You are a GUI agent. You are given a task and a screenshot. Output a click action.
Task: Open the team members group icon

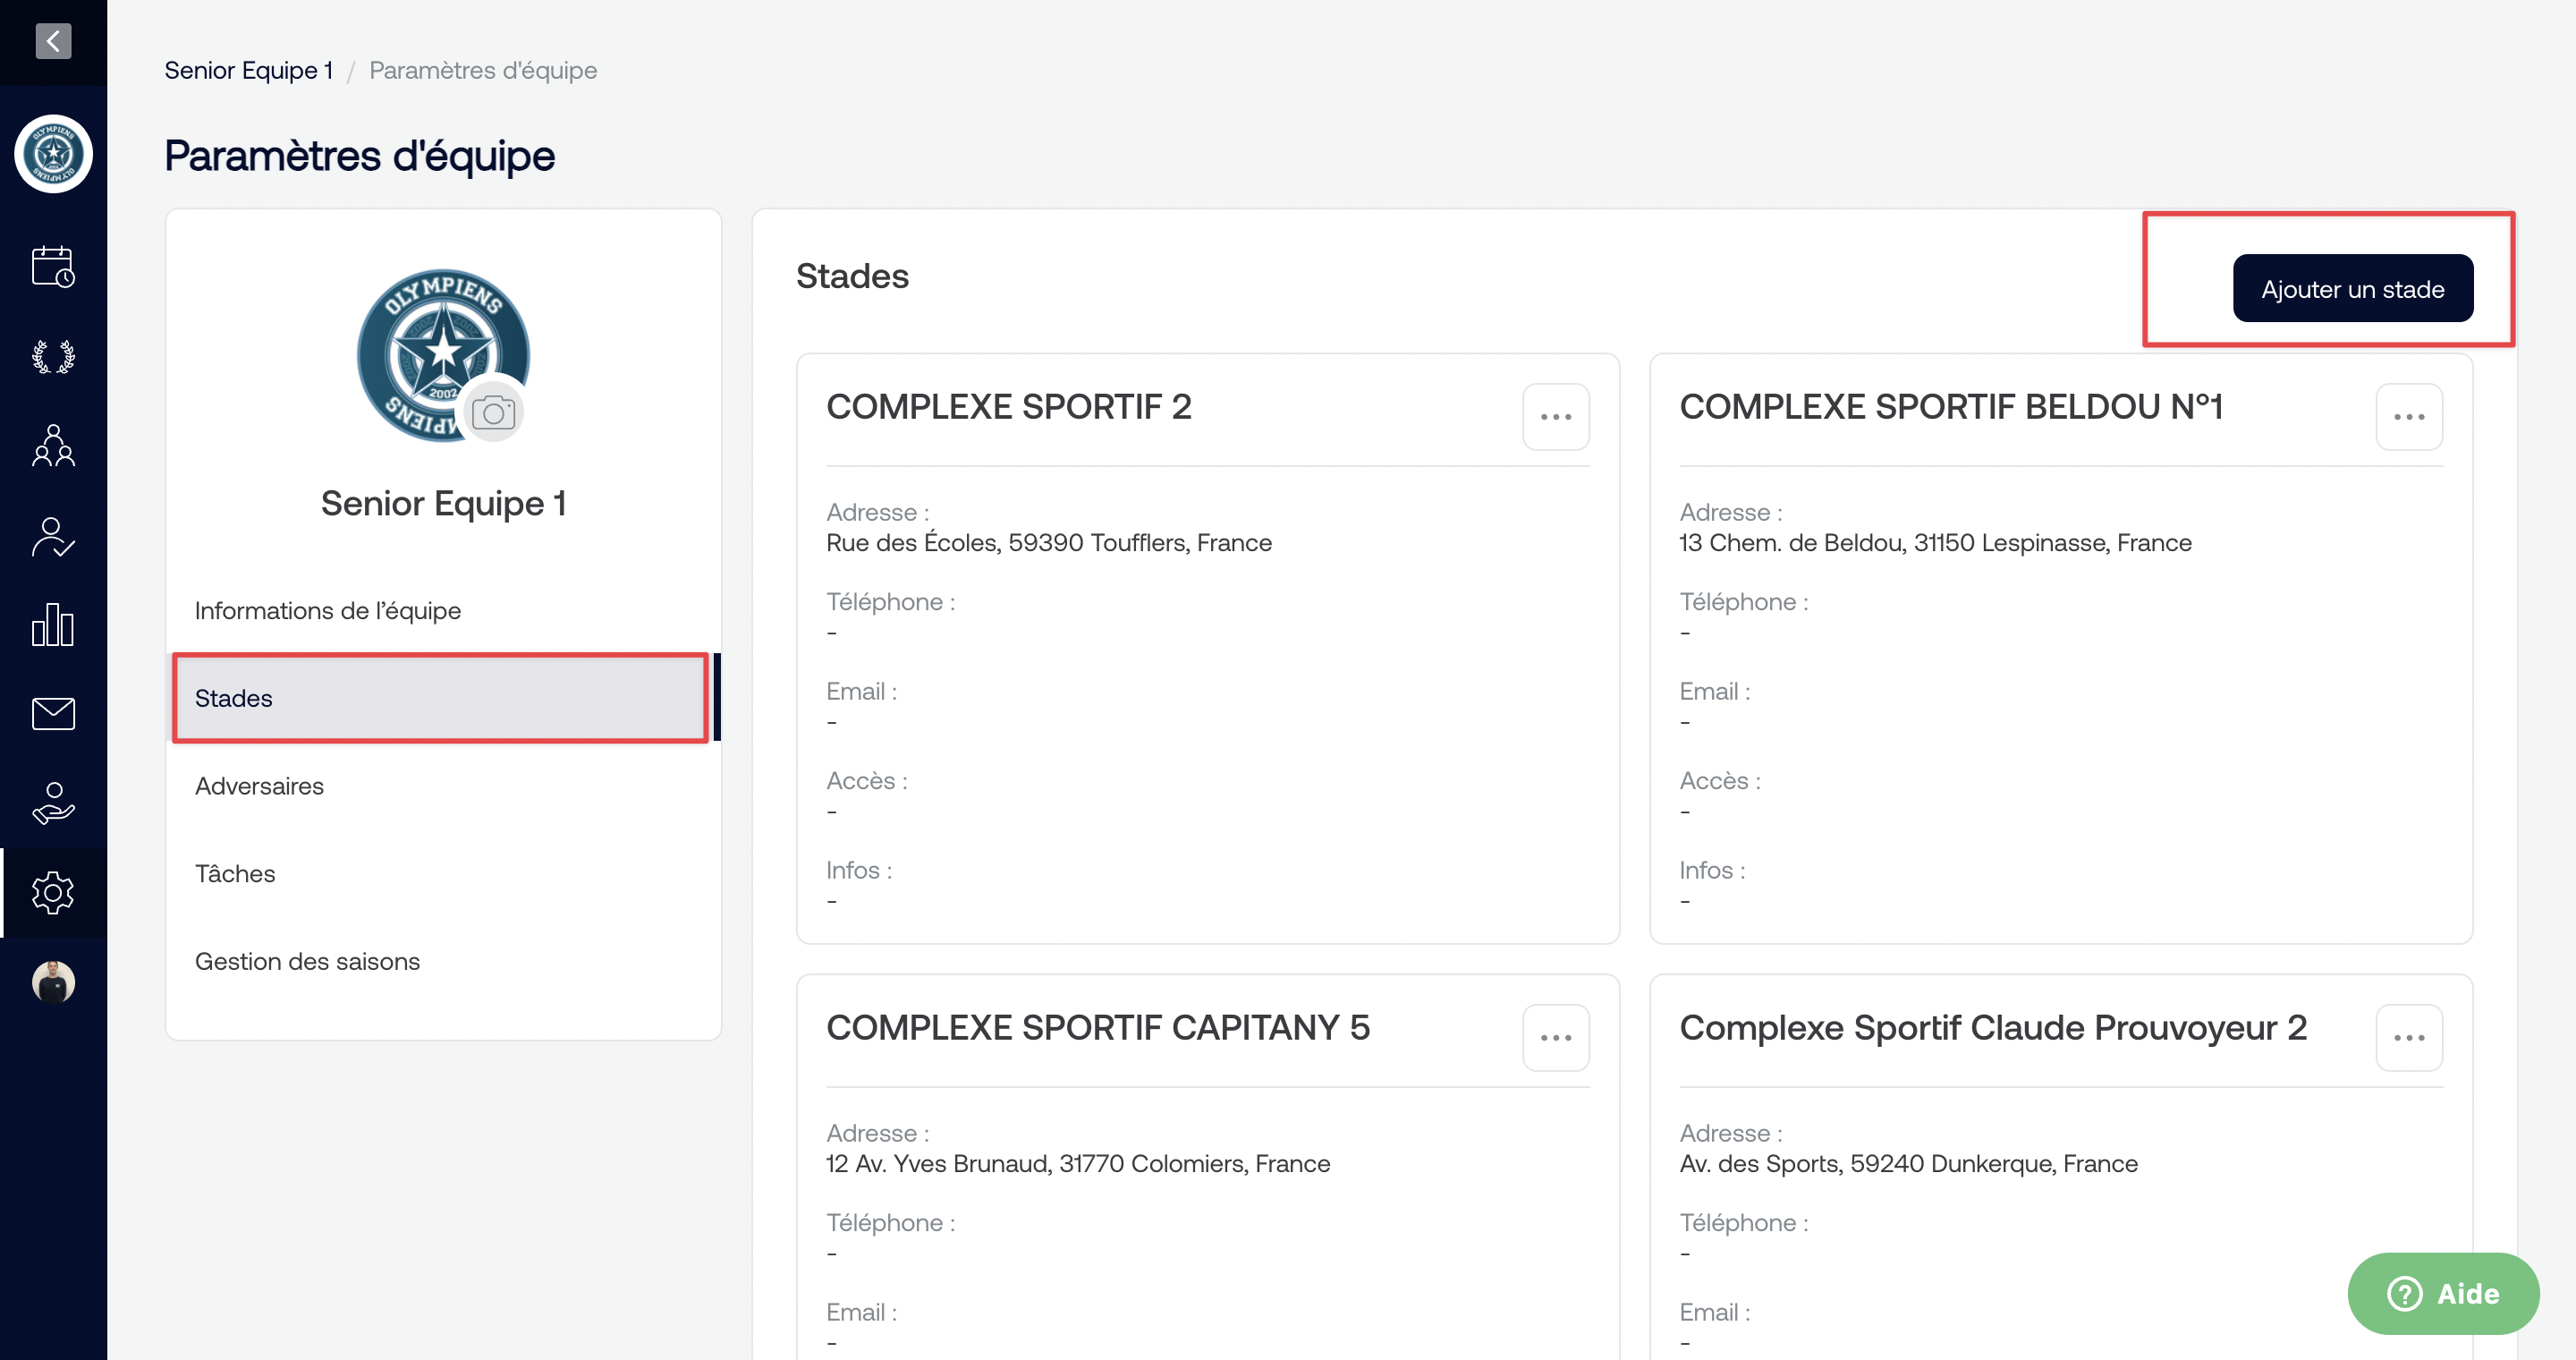coord(53,445)
